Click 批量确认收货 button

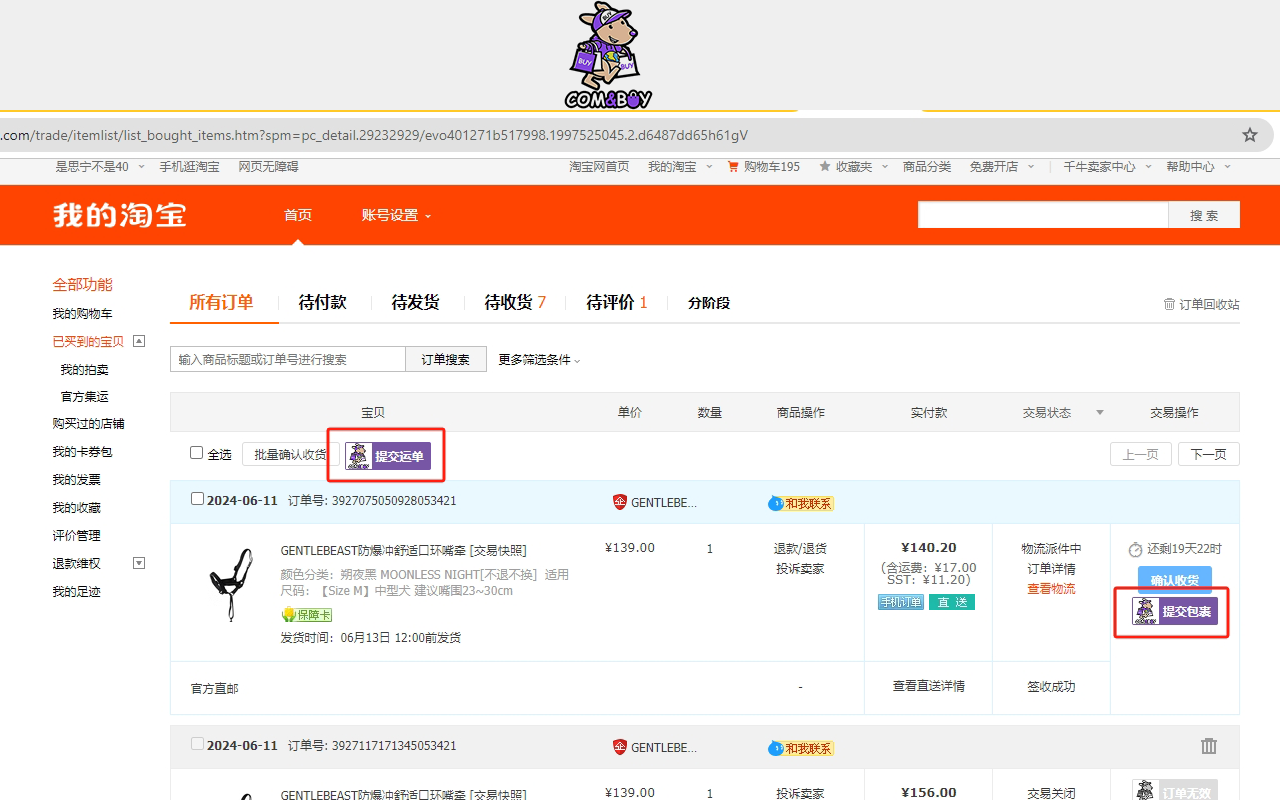coord(290,454)
